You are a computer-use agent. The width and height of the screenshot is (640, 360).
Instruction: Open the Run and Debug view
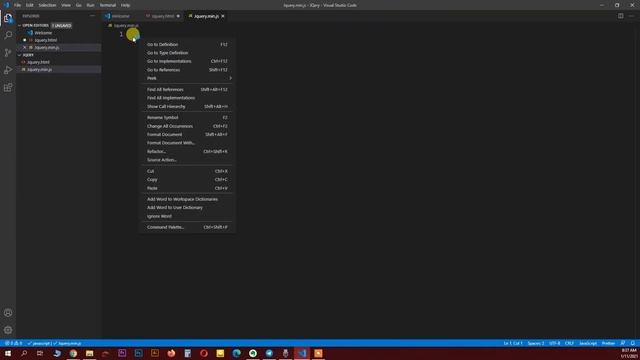pos(8,70)
